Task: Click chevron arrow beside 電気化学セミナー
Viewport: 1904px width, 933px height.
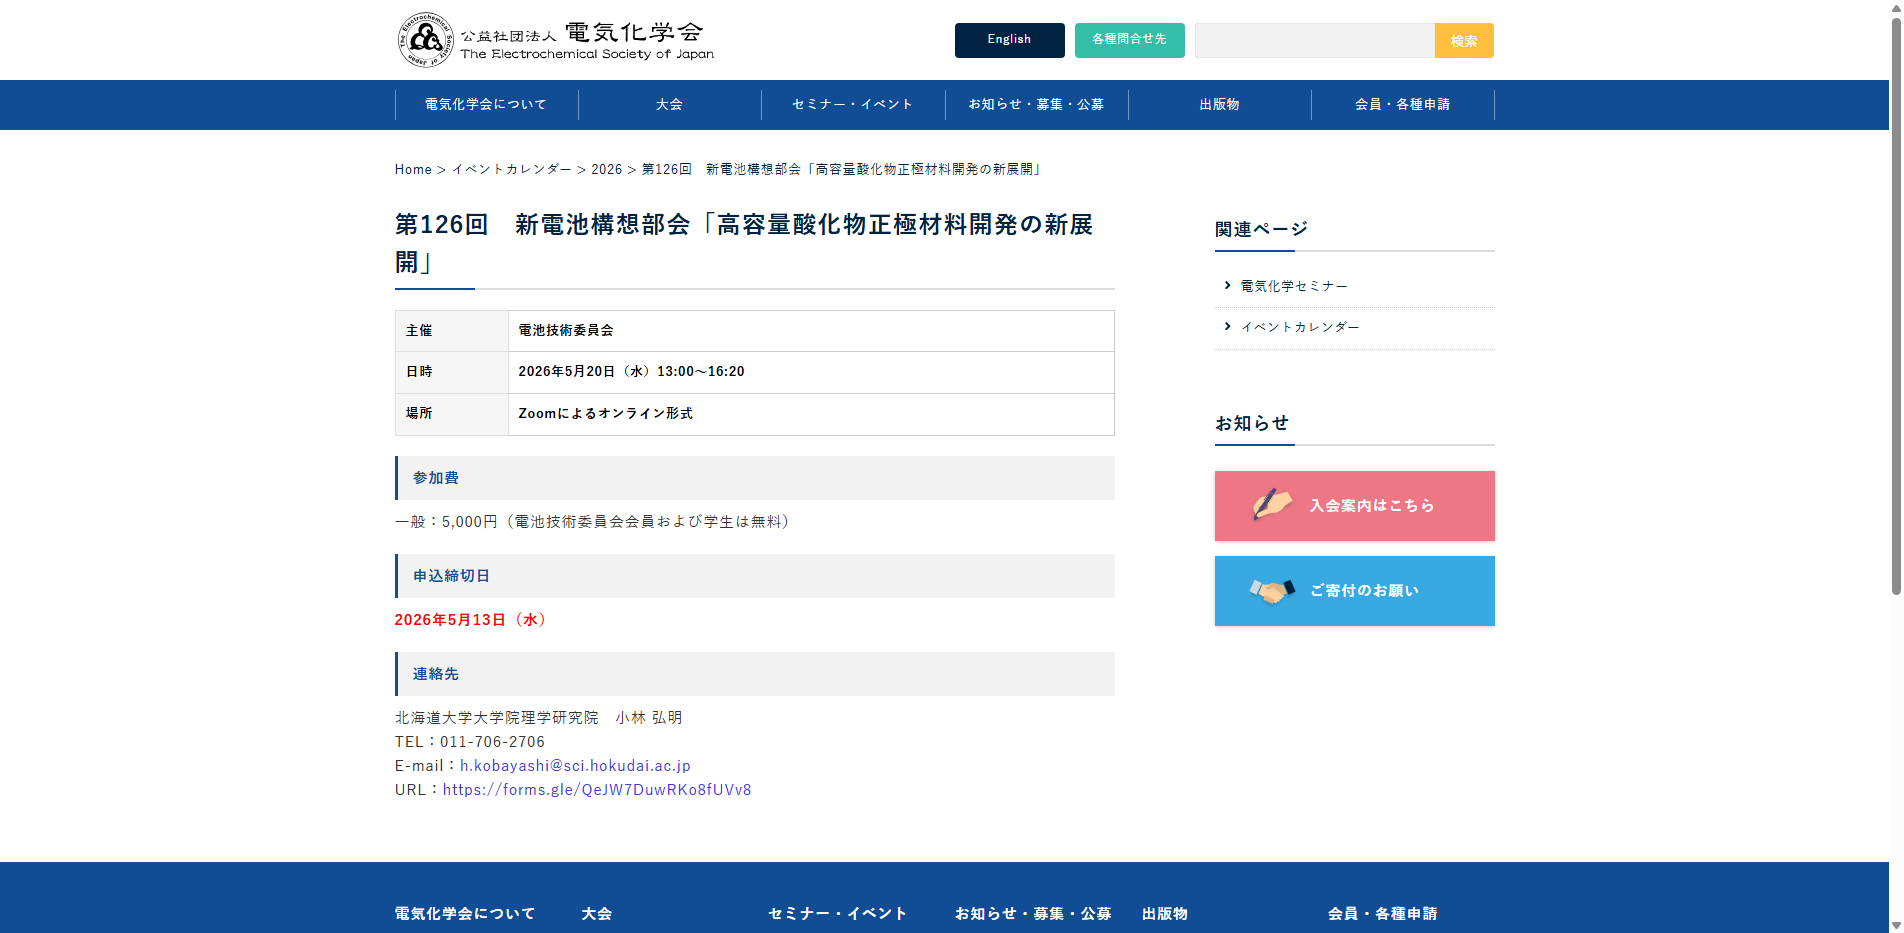Action: 1227,286
